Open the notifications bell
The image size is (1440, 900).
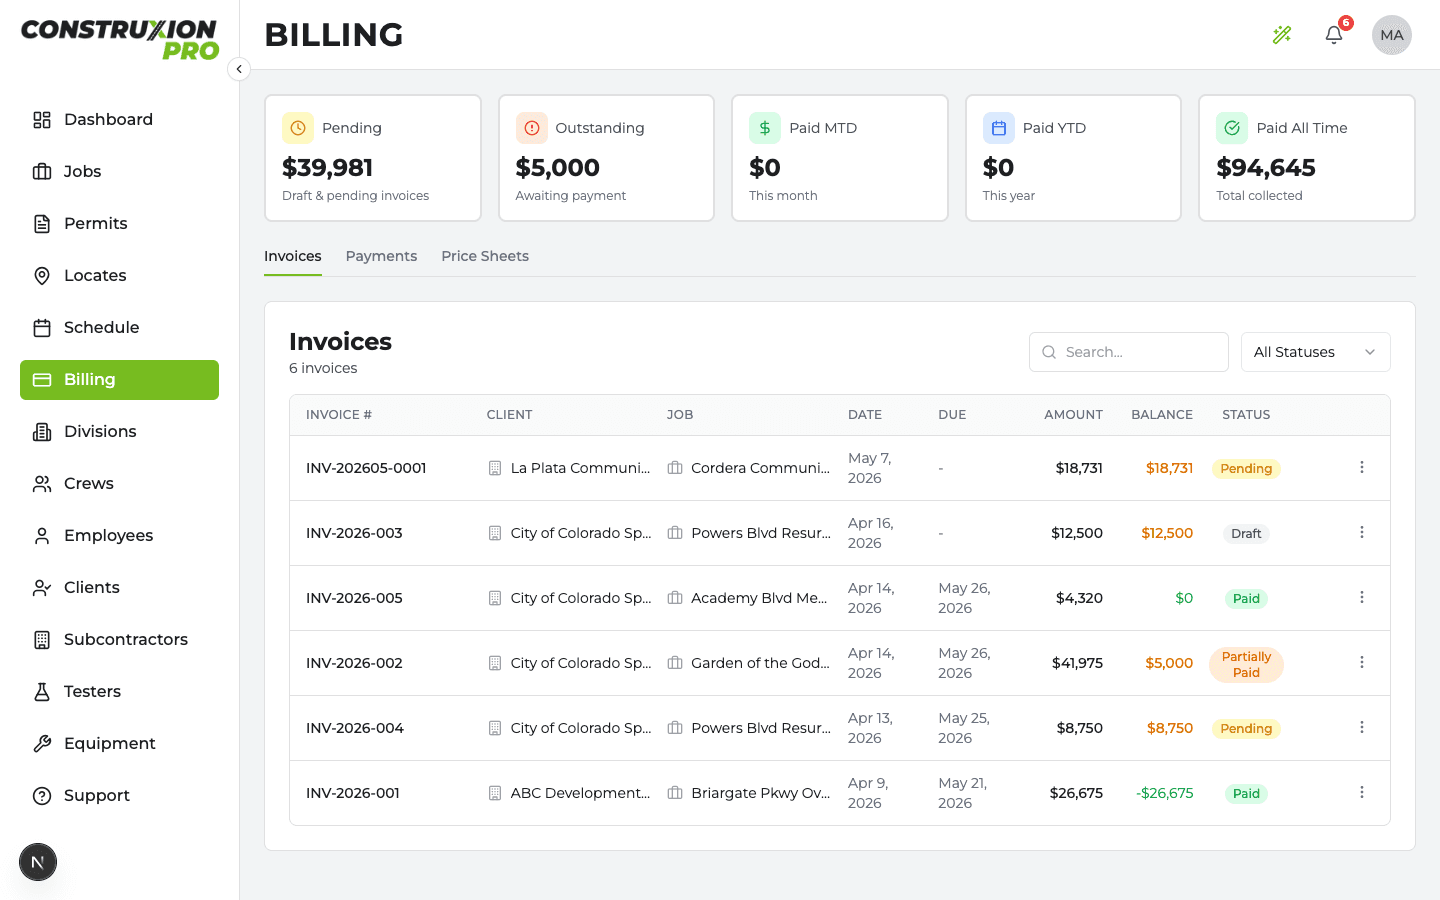click(1334, 35)
